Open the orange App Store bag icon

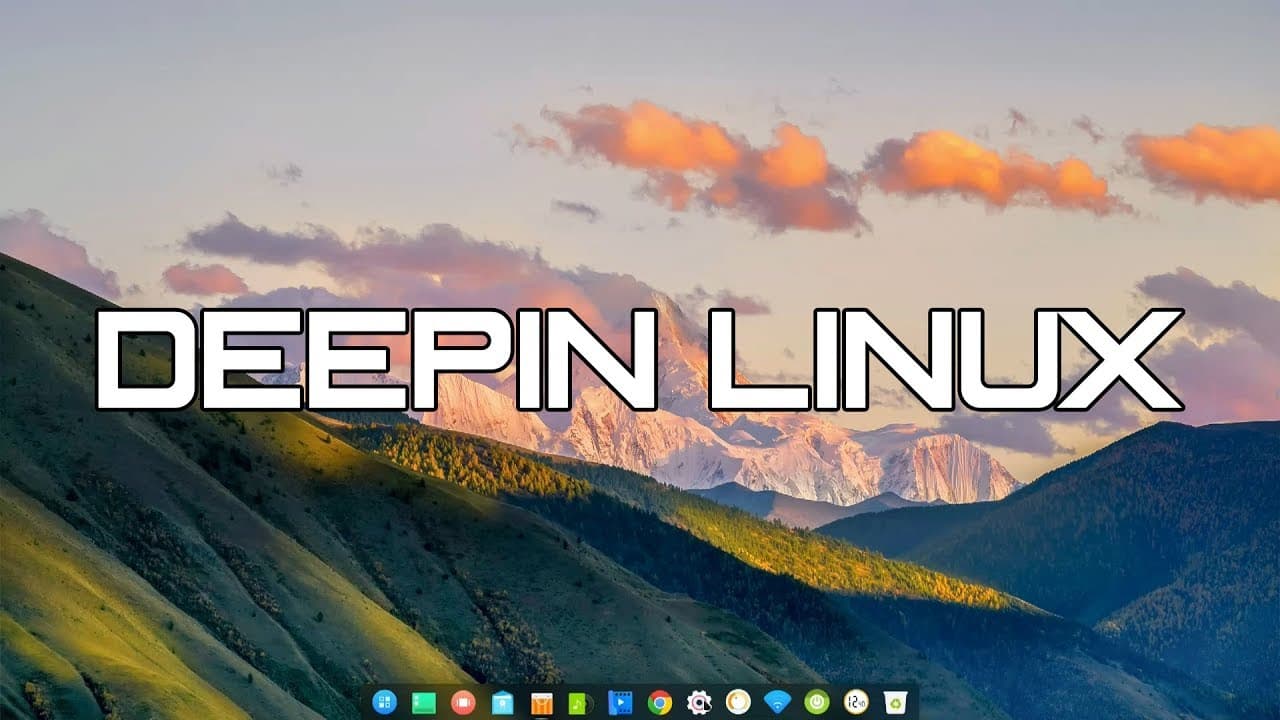click(541, 702)
